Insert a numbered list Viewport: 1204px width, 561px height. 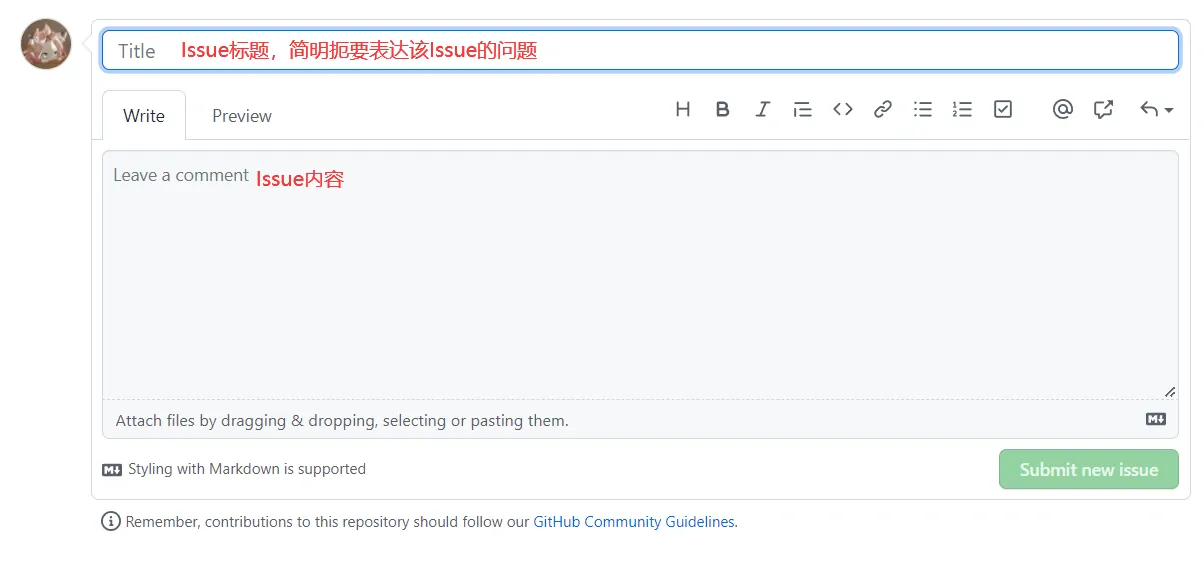[962, 110]
